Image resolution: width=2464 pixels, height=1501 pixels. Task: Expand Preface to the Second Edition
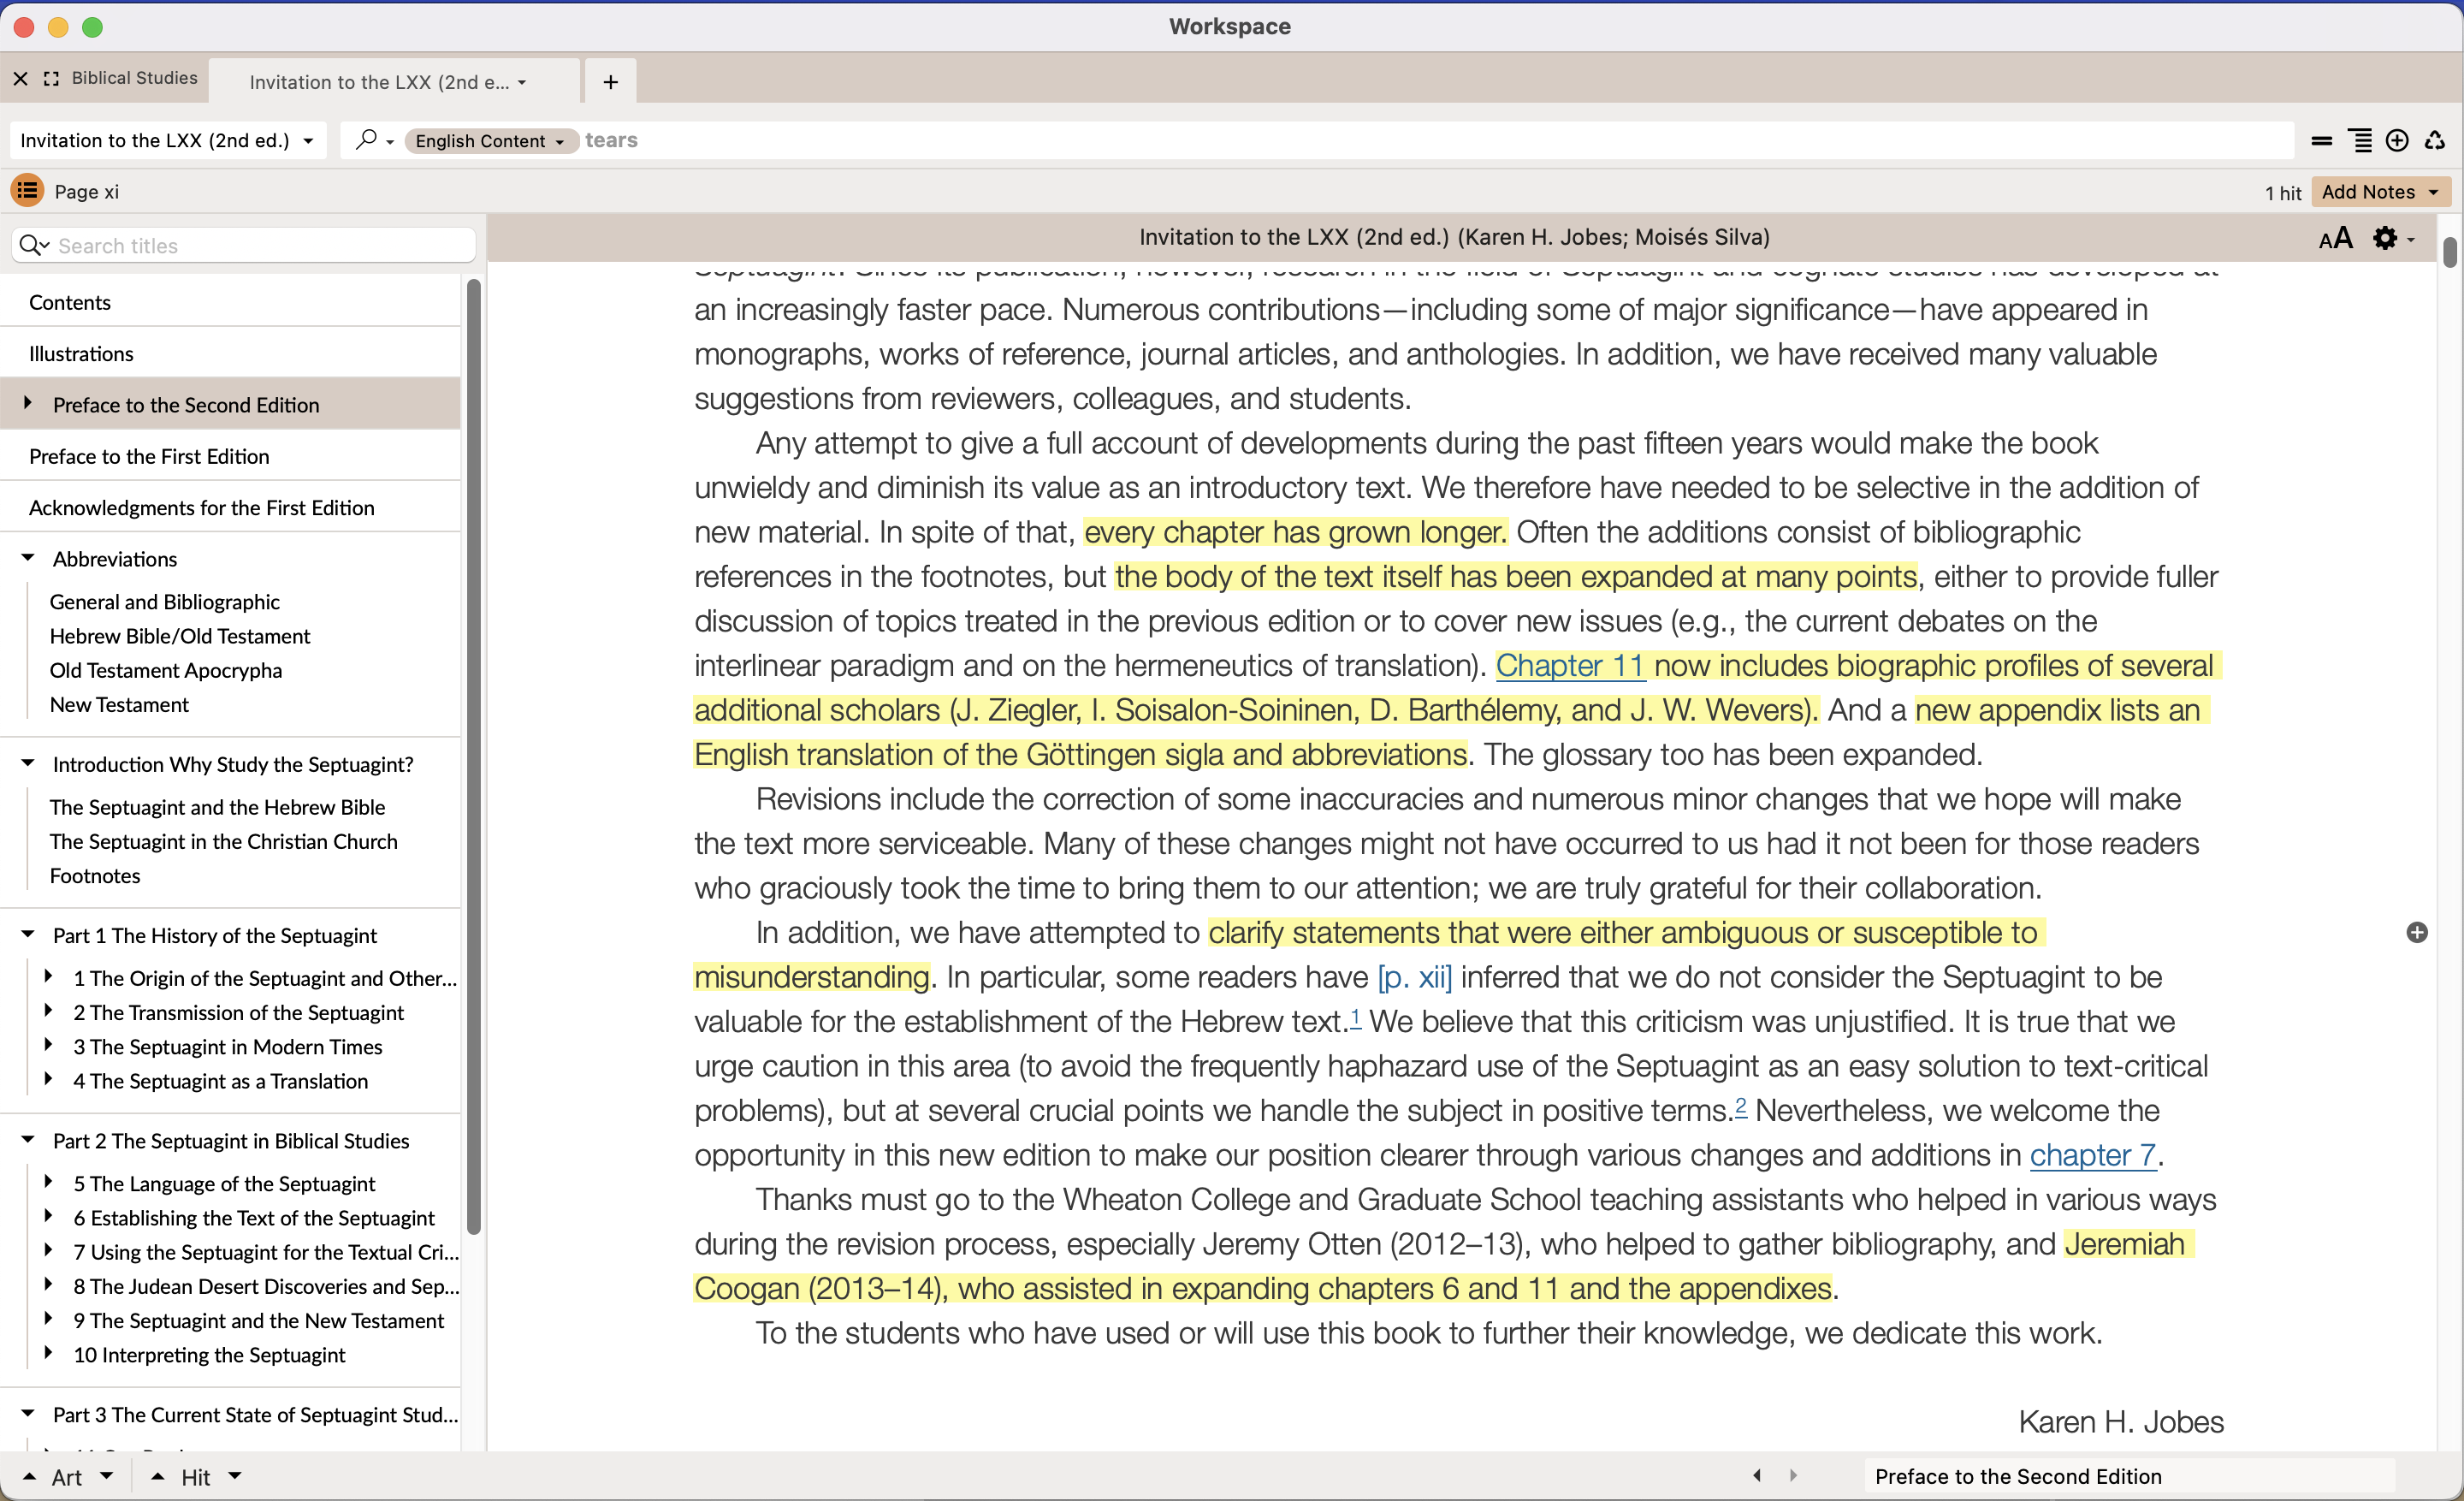[x=28, y=404]
